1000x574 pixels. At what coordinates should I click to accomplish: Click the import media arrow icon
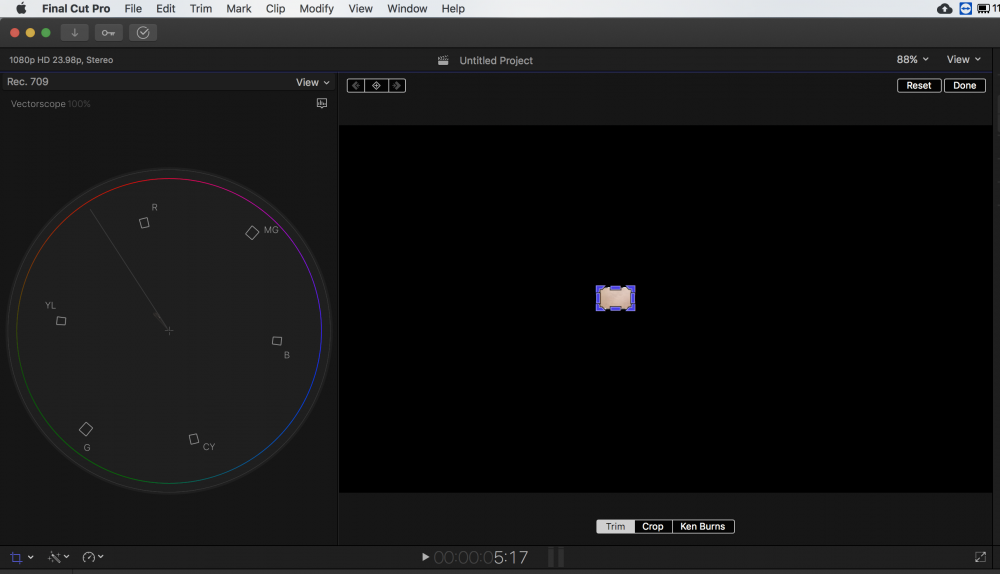[75, 33]
